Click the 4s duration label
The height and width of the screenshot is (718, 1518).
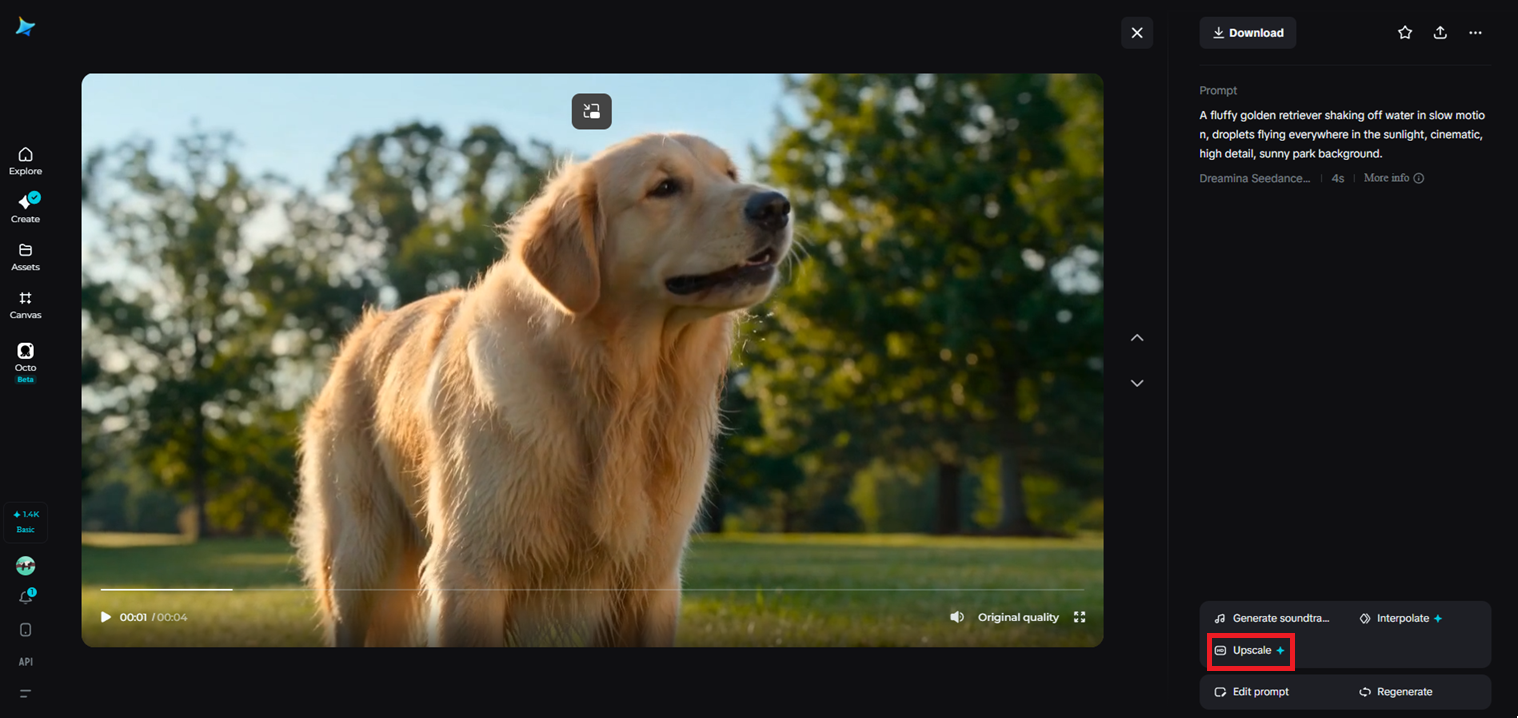[x=1338, y=178]
